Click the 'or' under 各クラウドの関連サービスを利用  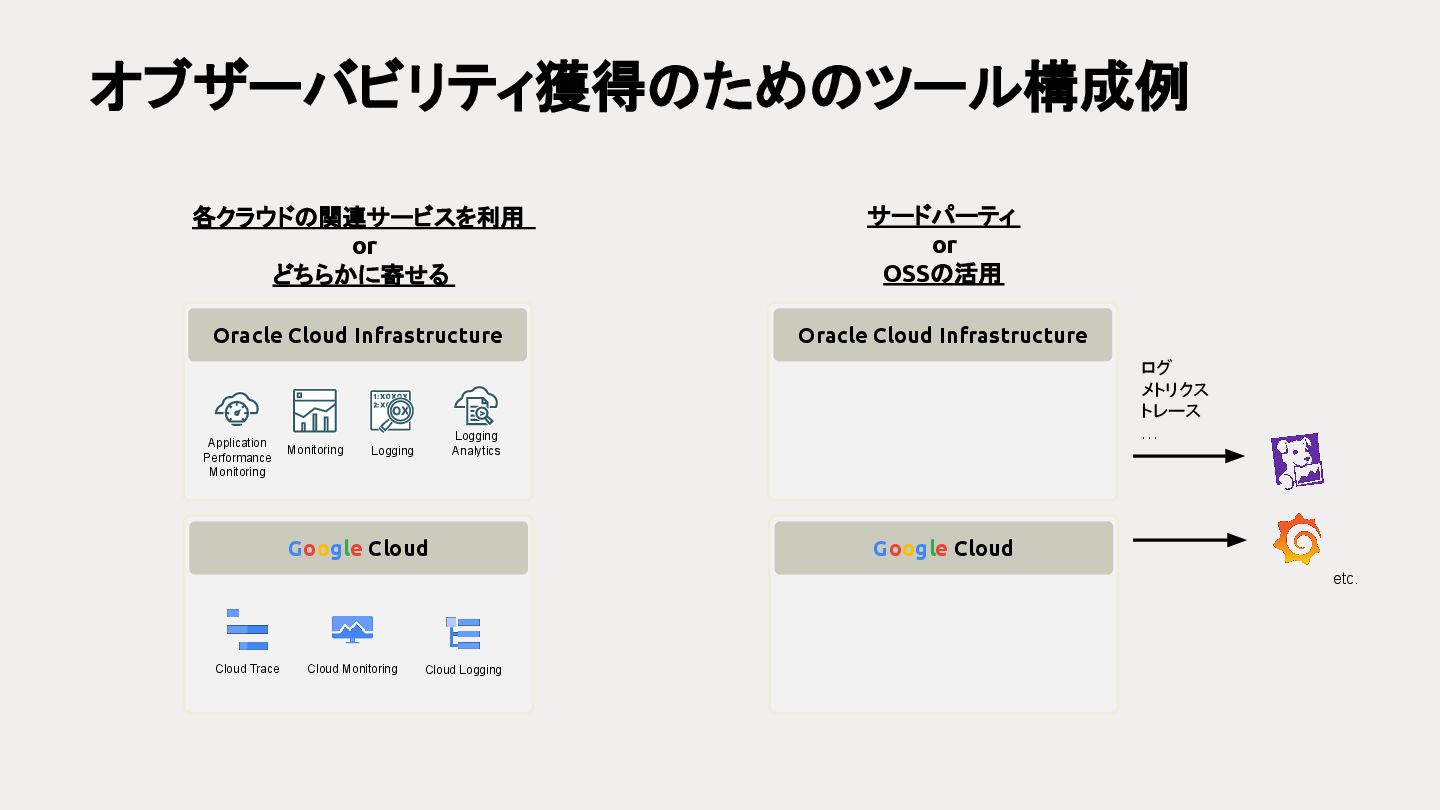(364, 246)
